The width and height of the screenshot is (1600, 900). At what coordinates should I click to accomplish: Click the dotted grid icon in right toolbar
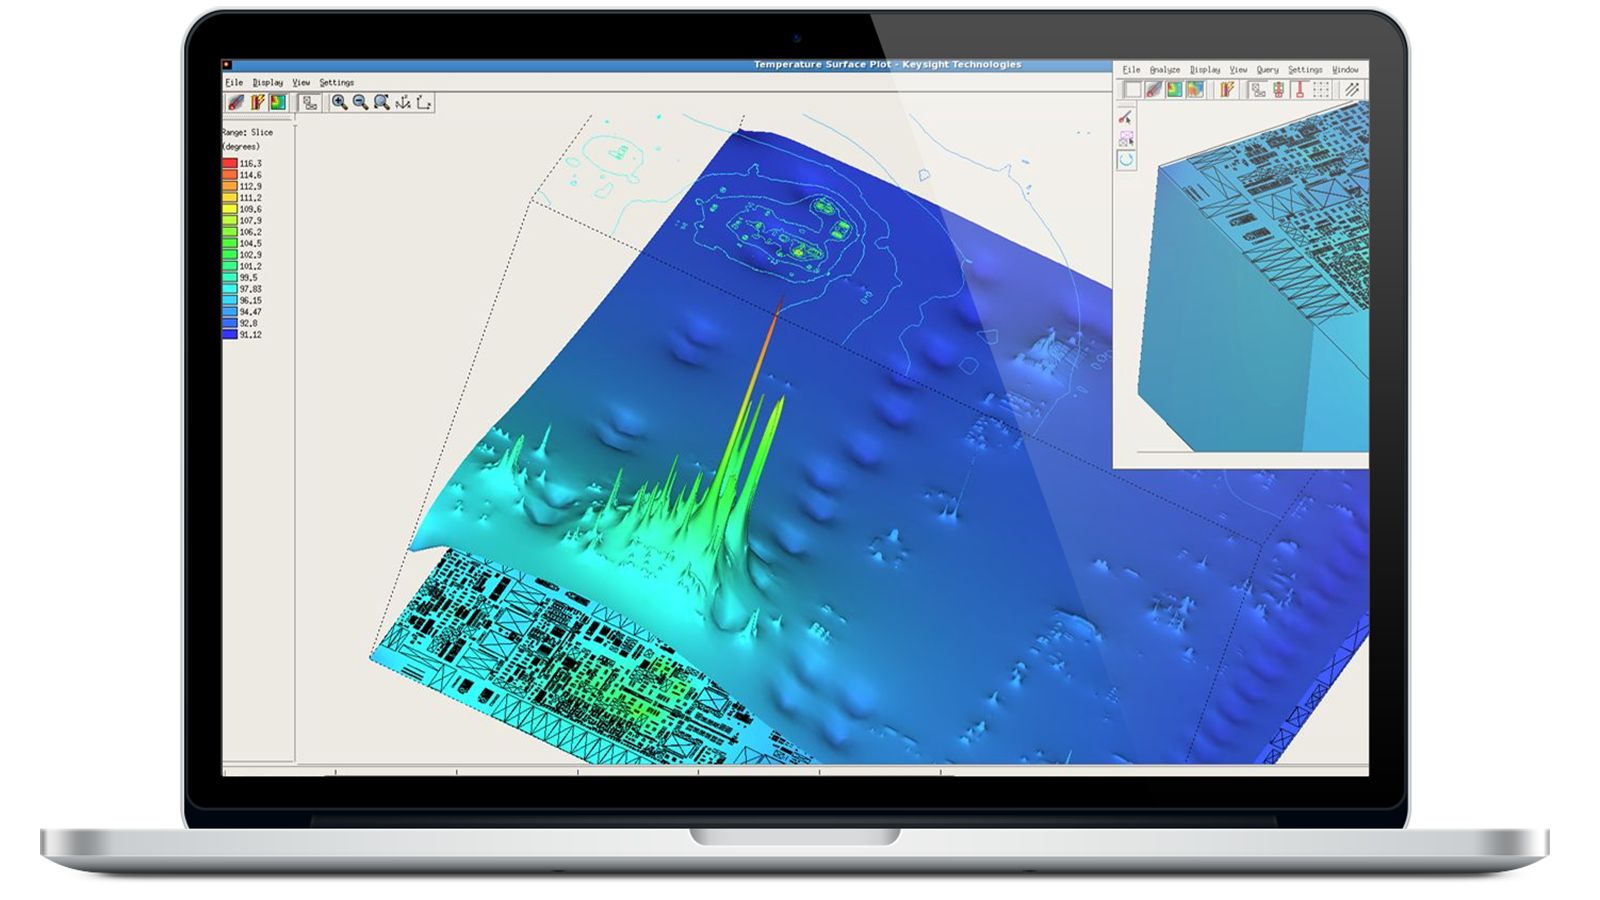[x=1321, y=90]
